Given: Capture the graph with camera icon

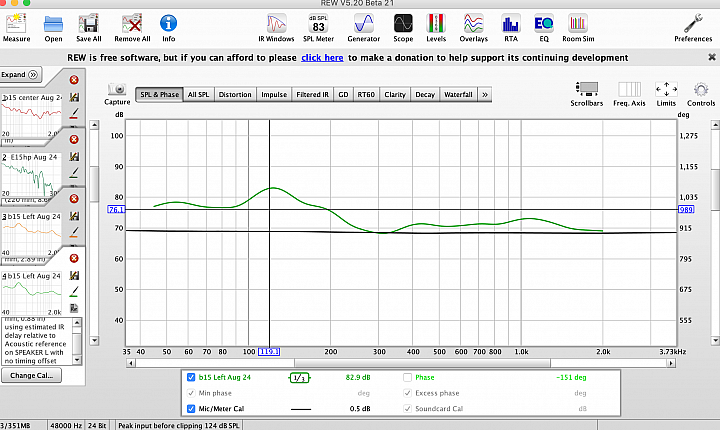Looking at the screenshot, I should point(117,94).
